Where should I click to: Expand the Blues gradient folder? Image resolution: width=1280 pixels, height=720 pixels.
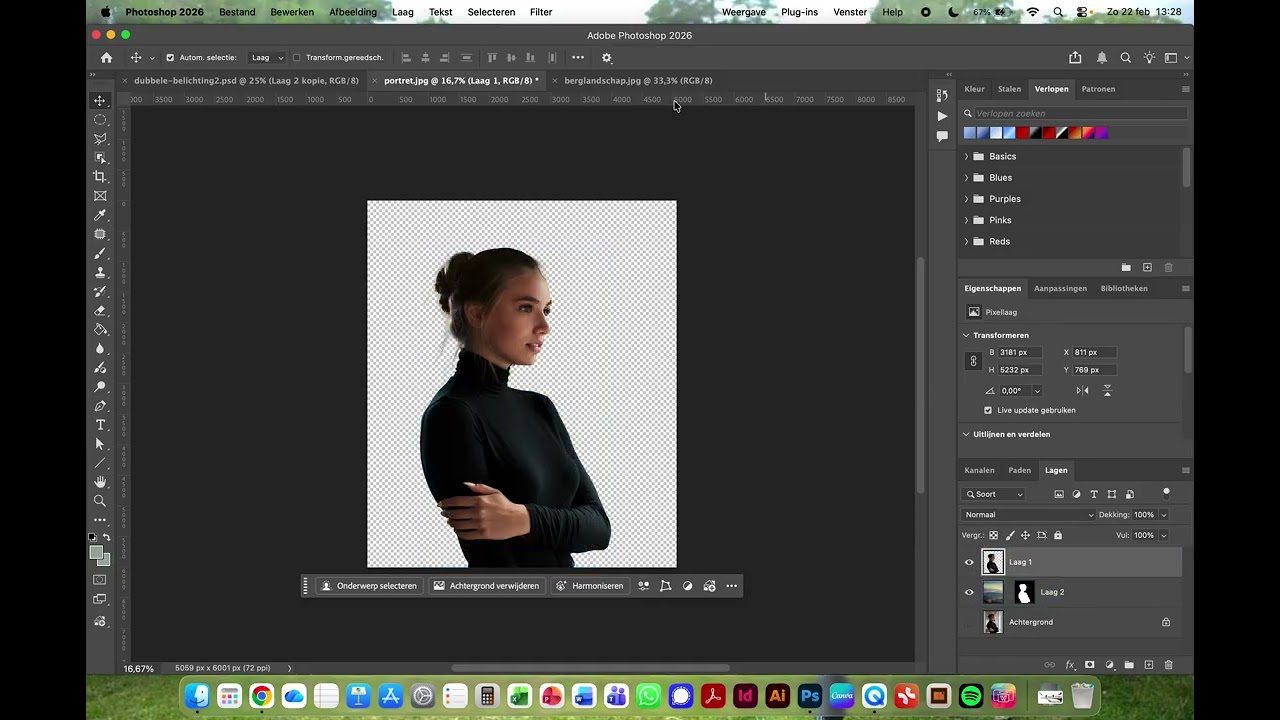pos(966,178)
